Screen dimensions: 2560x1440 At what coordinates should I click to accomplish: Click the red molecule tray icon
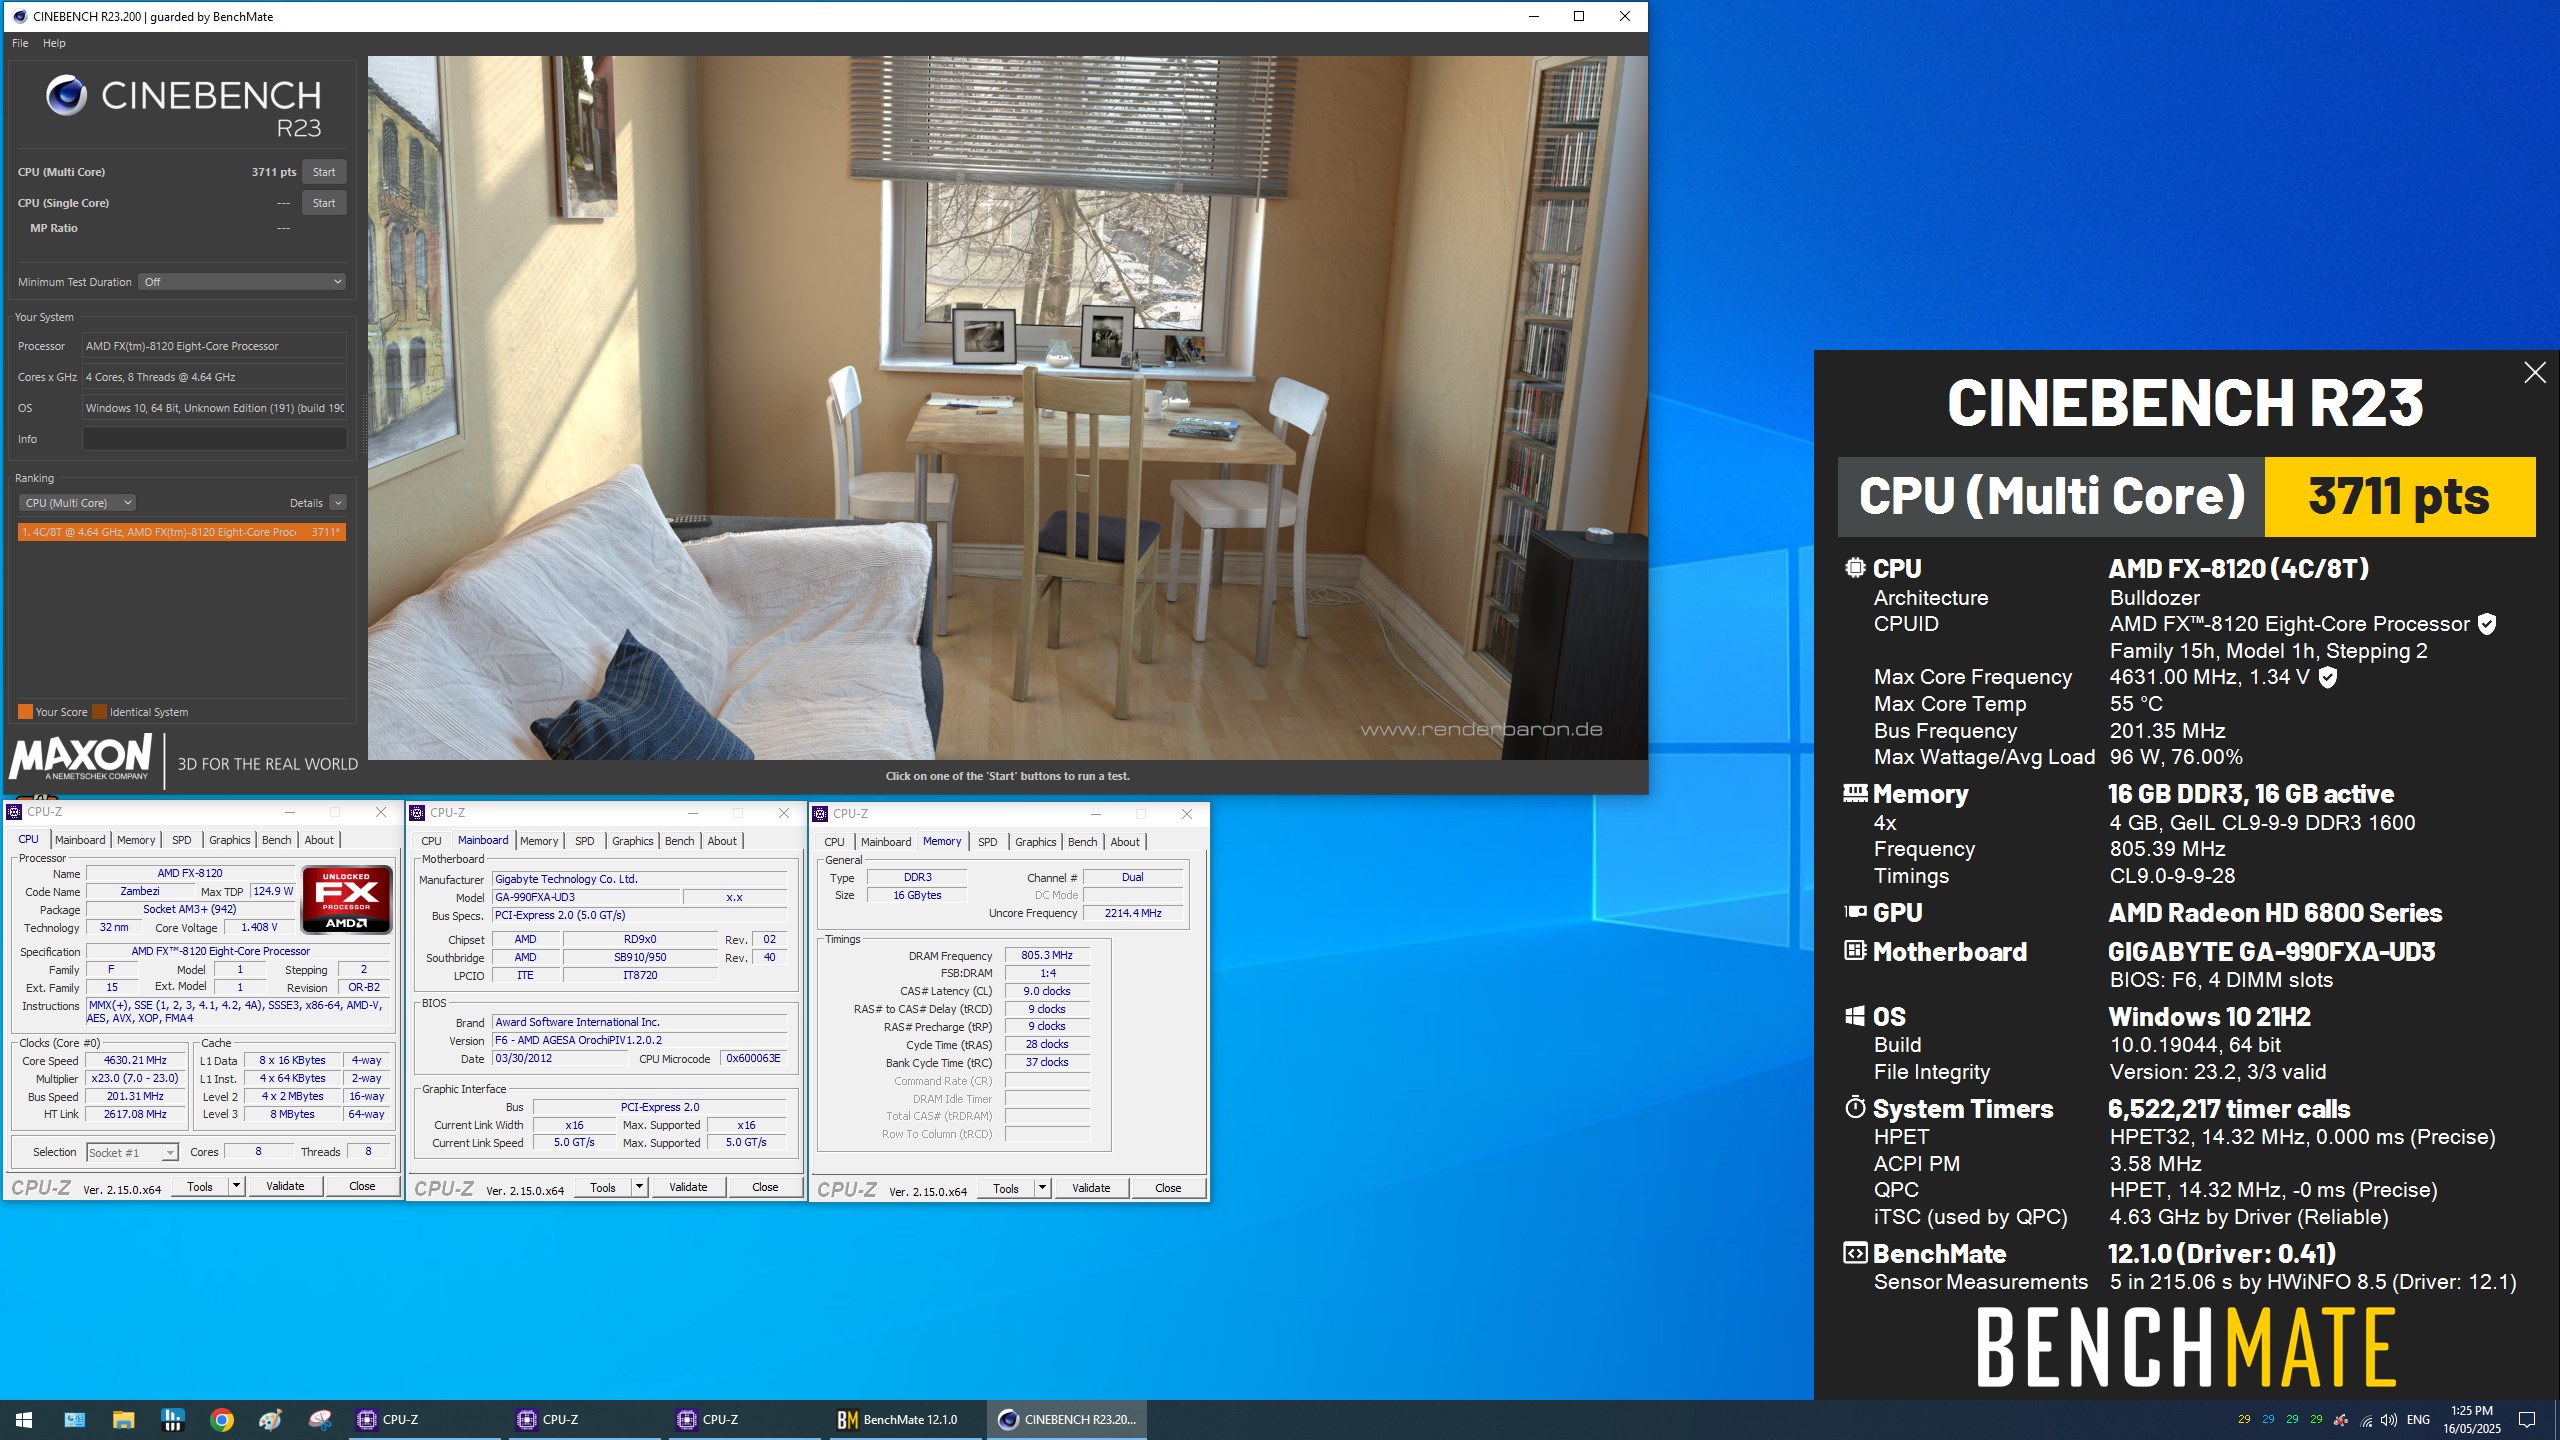pos(2341,1420)
